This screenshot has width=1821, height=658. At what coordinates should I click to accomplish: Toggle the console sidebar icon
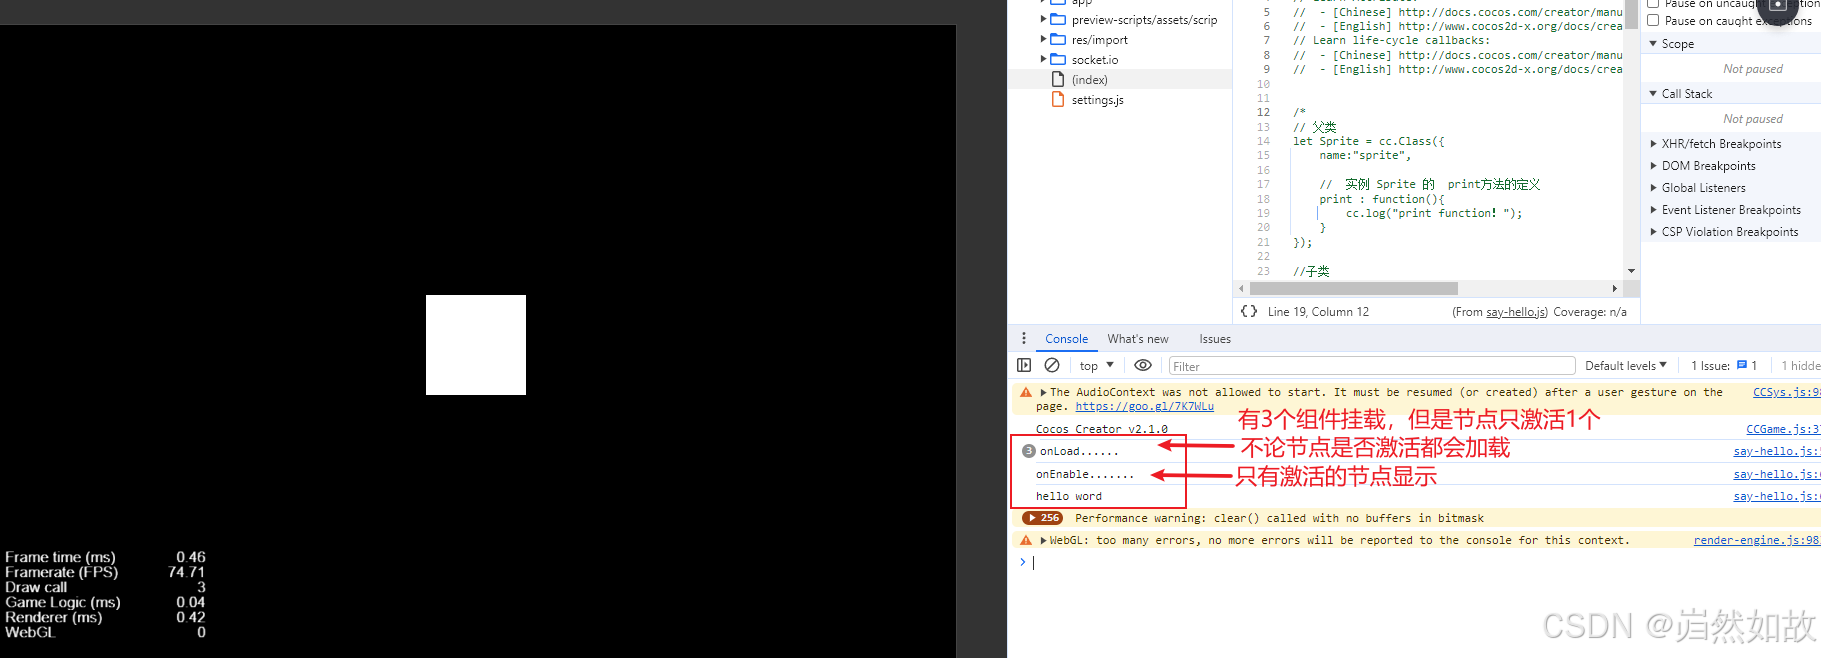point(1024,365)
